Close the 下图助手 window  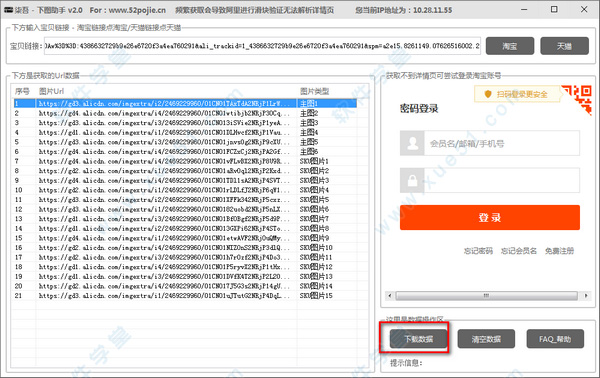(584, 10)
